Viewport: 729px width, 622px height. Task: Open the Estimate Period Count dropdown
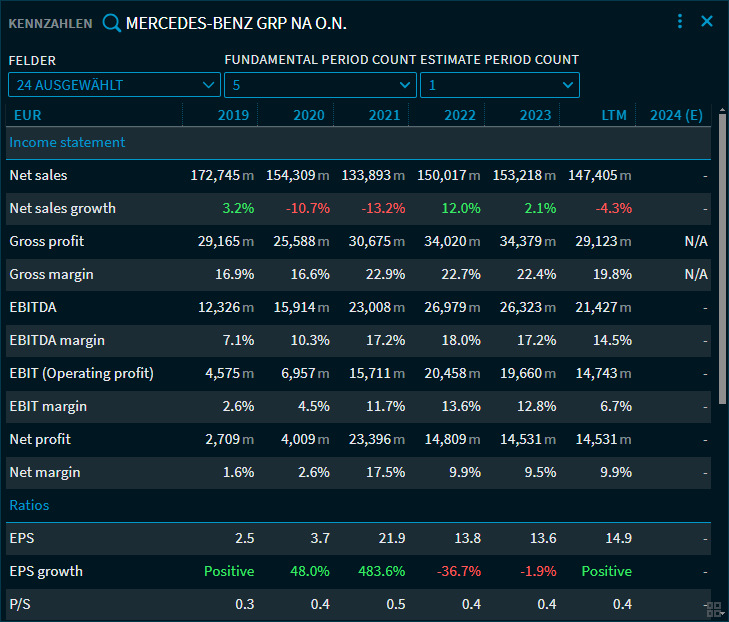point(499,85)
